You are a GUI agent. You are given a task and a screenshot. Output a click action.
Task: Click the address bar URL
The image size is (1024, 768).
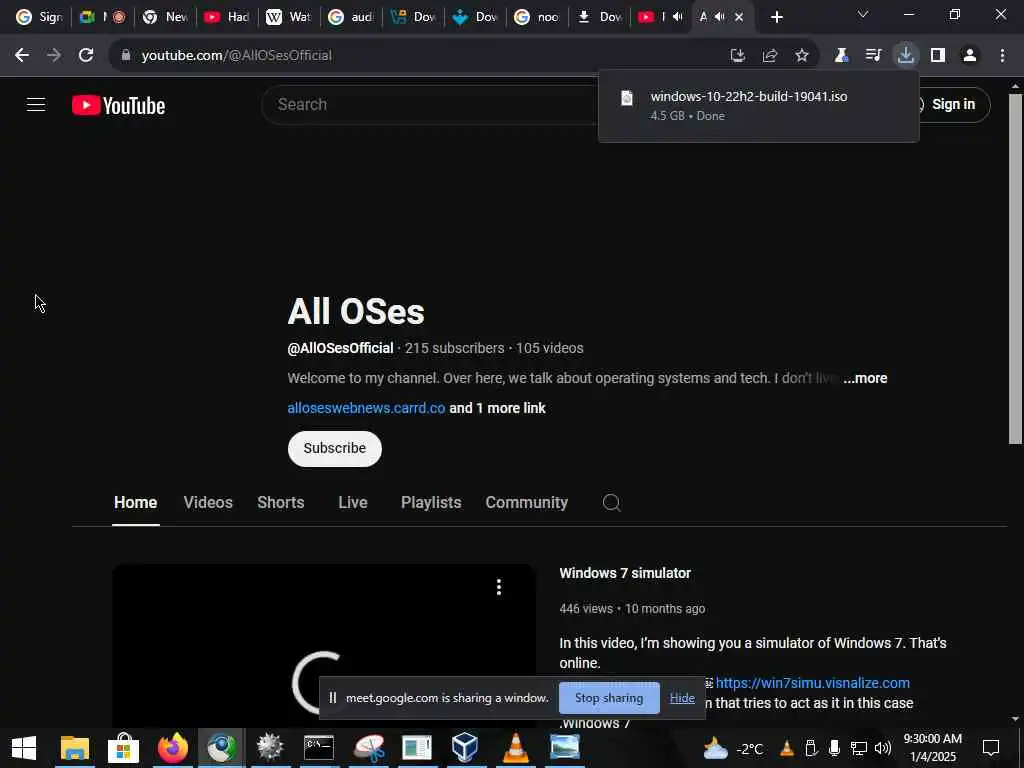pyautogui.click(x=236, y=56)
